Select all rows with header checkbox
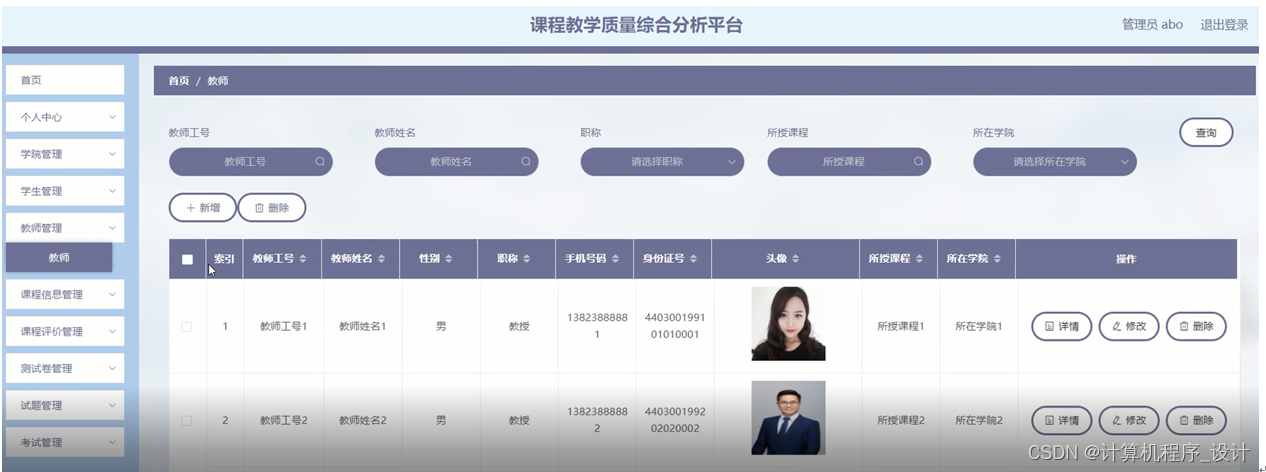Viewport: 1266px width, 472px height. [187, 259]
